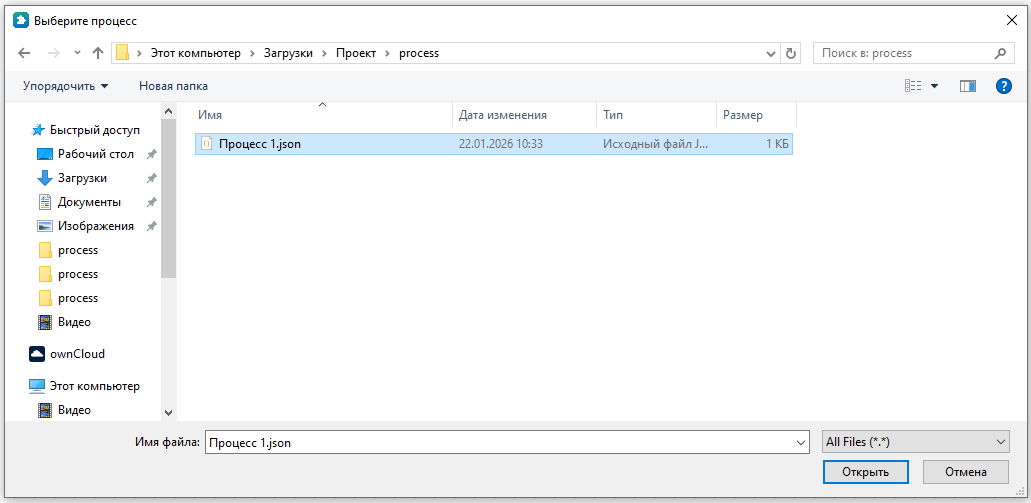Image resolution: width=1031 pixels, height=503 pixels.
Task: Open the Упорядочить menu
Action: pyautogui.click(x=66, y=86)
